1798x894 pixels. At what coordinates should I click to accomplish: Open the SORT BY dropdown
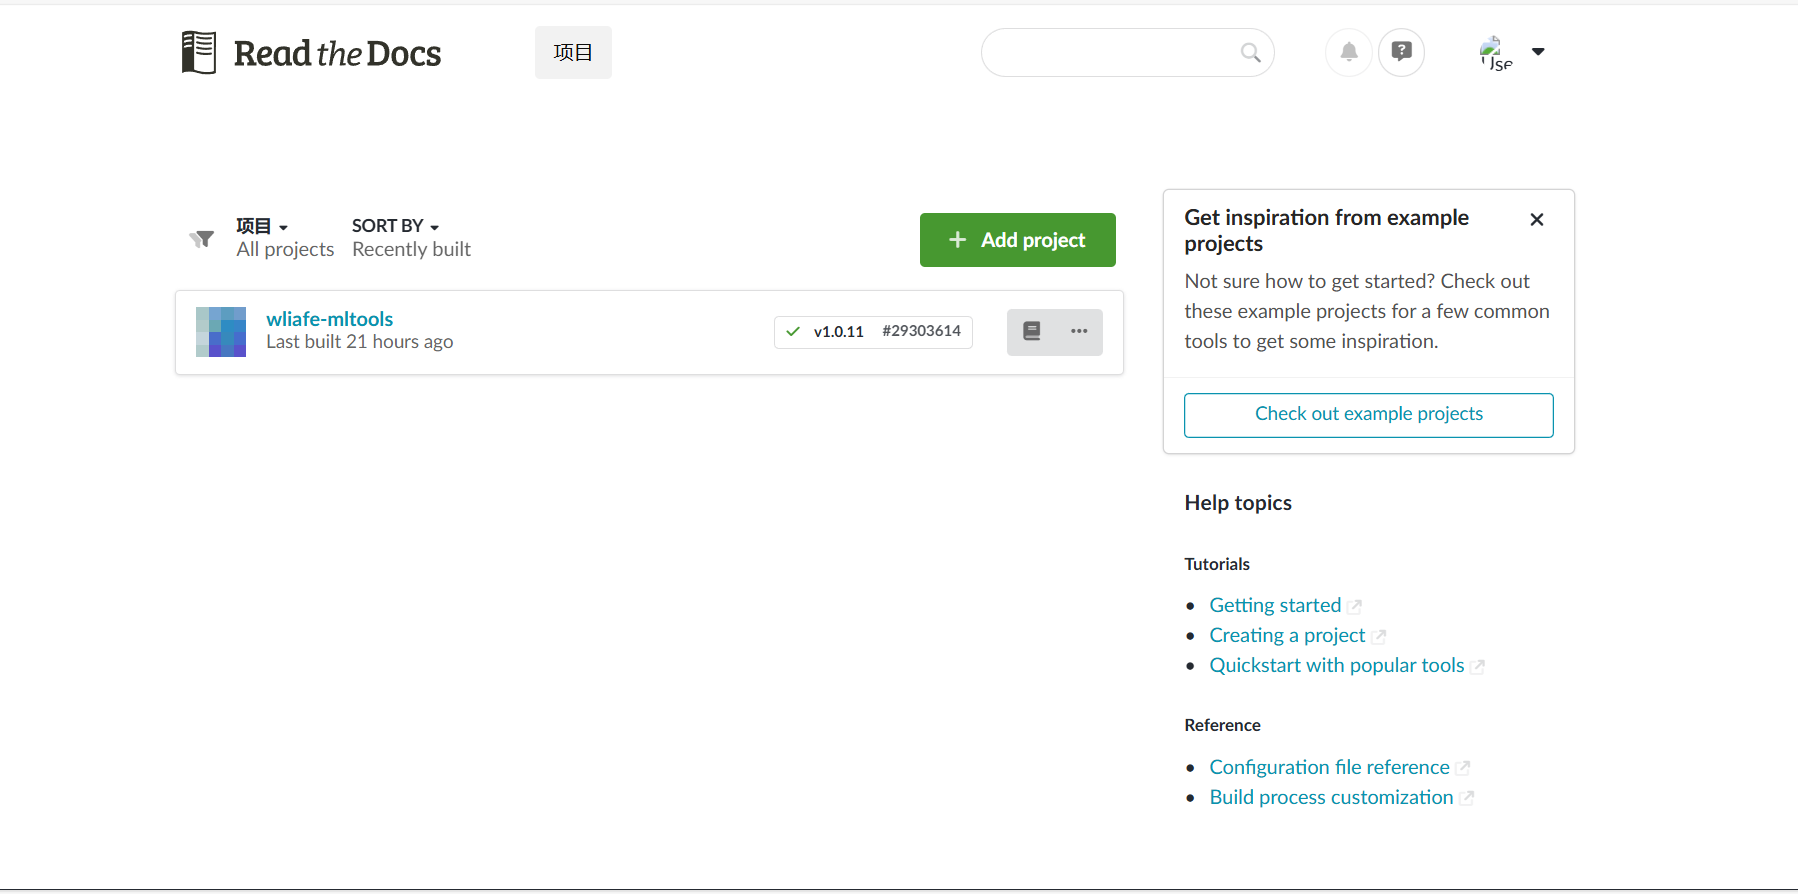pos(395,227)
